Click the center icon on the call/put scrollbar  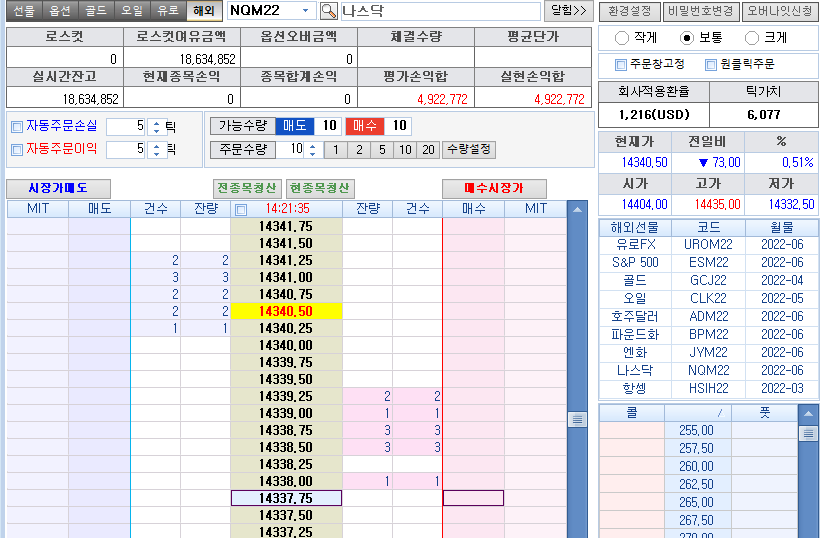(809, 434)
